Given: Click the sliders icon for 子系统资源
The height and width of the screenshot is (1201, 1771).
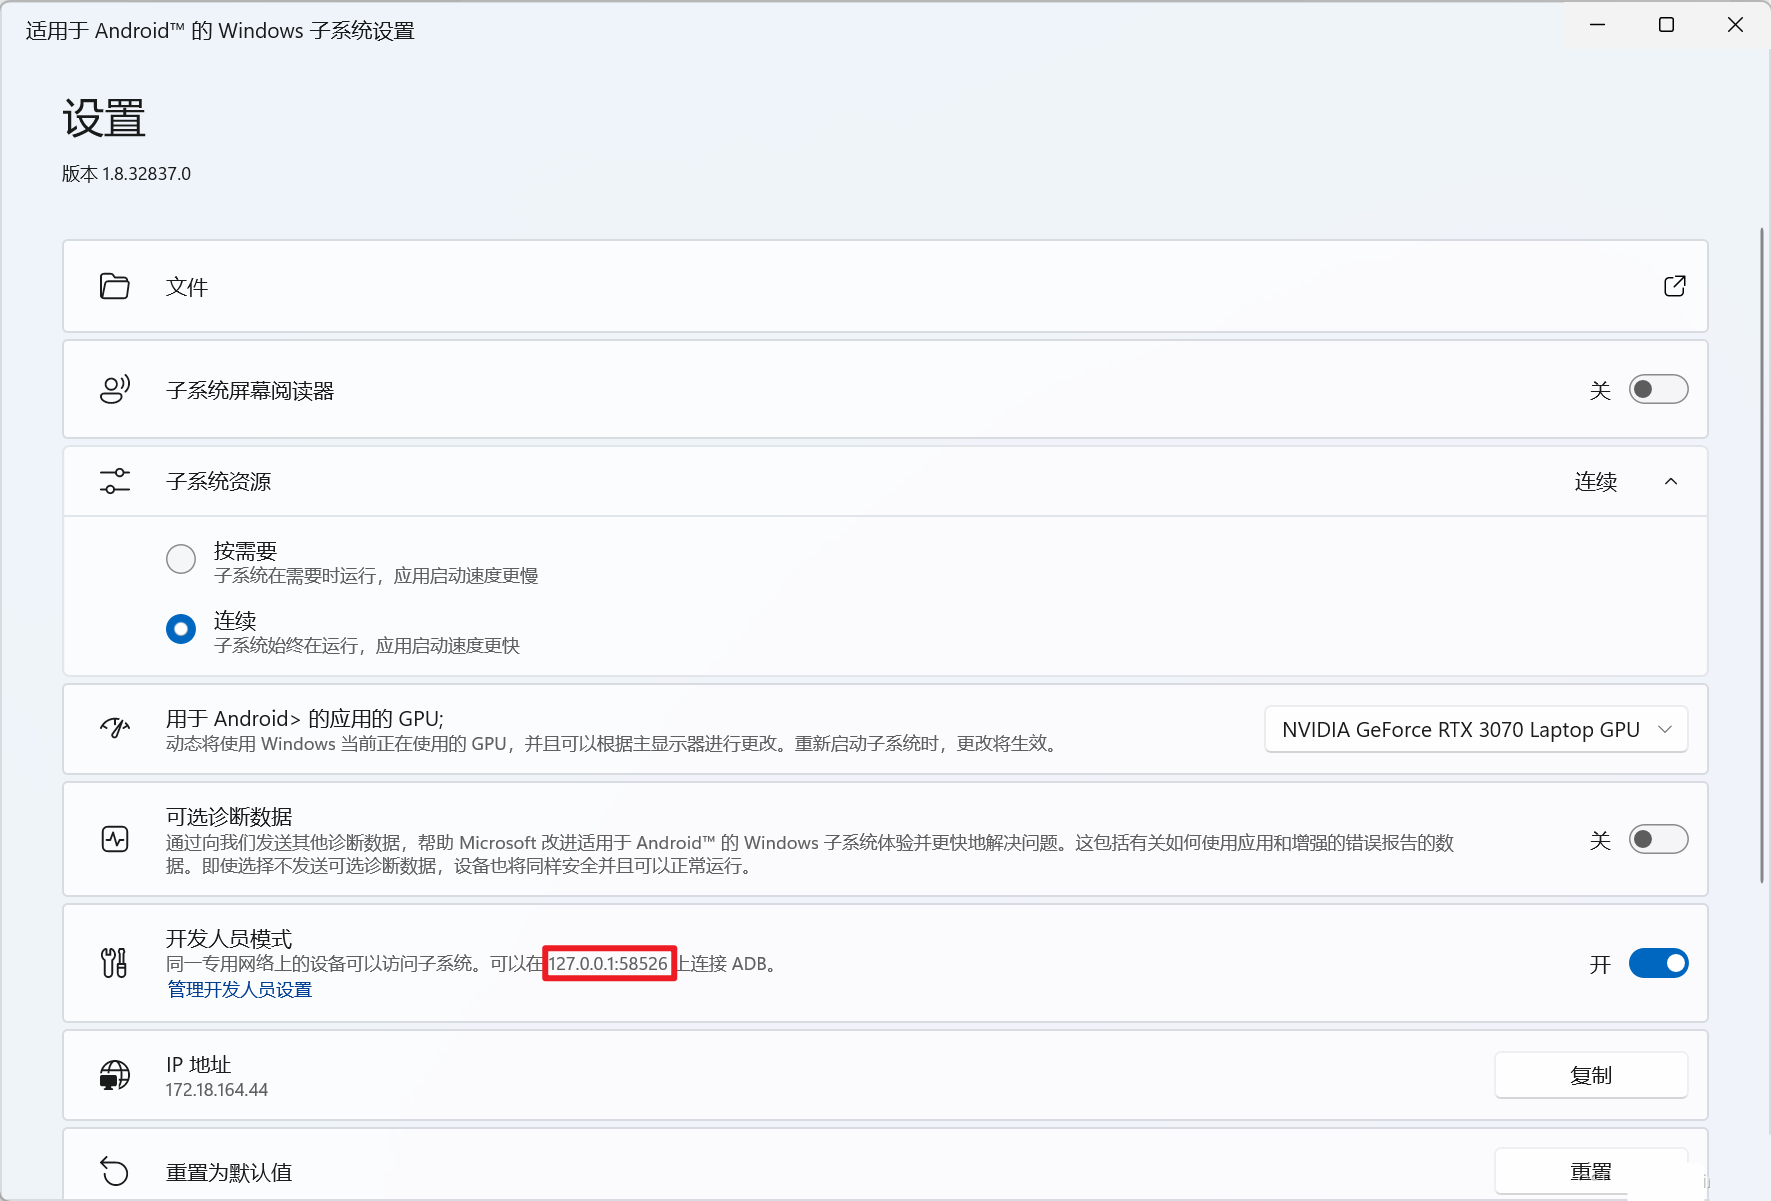Looking at the screenshot, I should tap(115, 481).
